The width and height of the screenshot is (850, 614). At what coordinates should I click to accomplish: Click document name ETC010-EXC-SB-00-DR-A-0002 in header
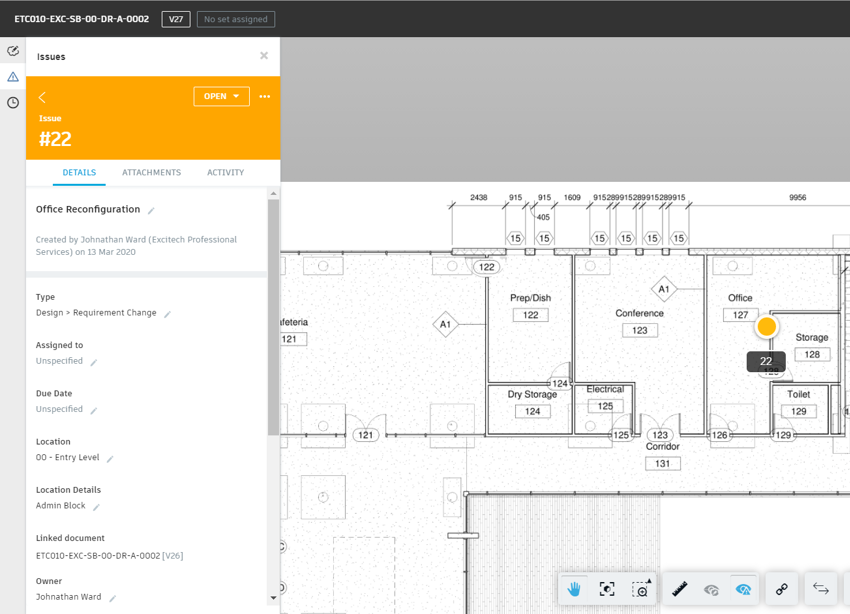tap(81, 19)
